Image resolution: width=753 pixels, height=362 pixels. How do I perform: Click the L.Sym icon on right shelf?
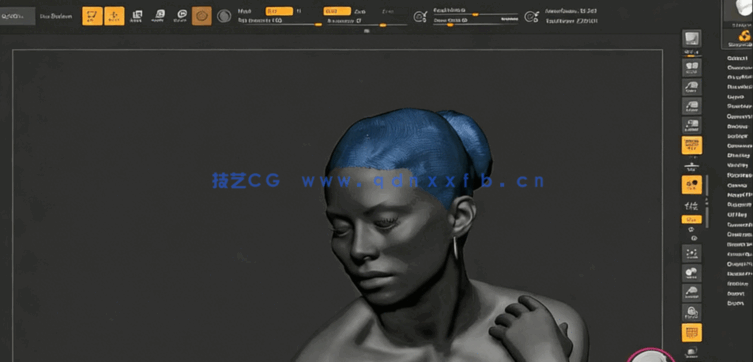pyautogui.click(x=692, y=206)
